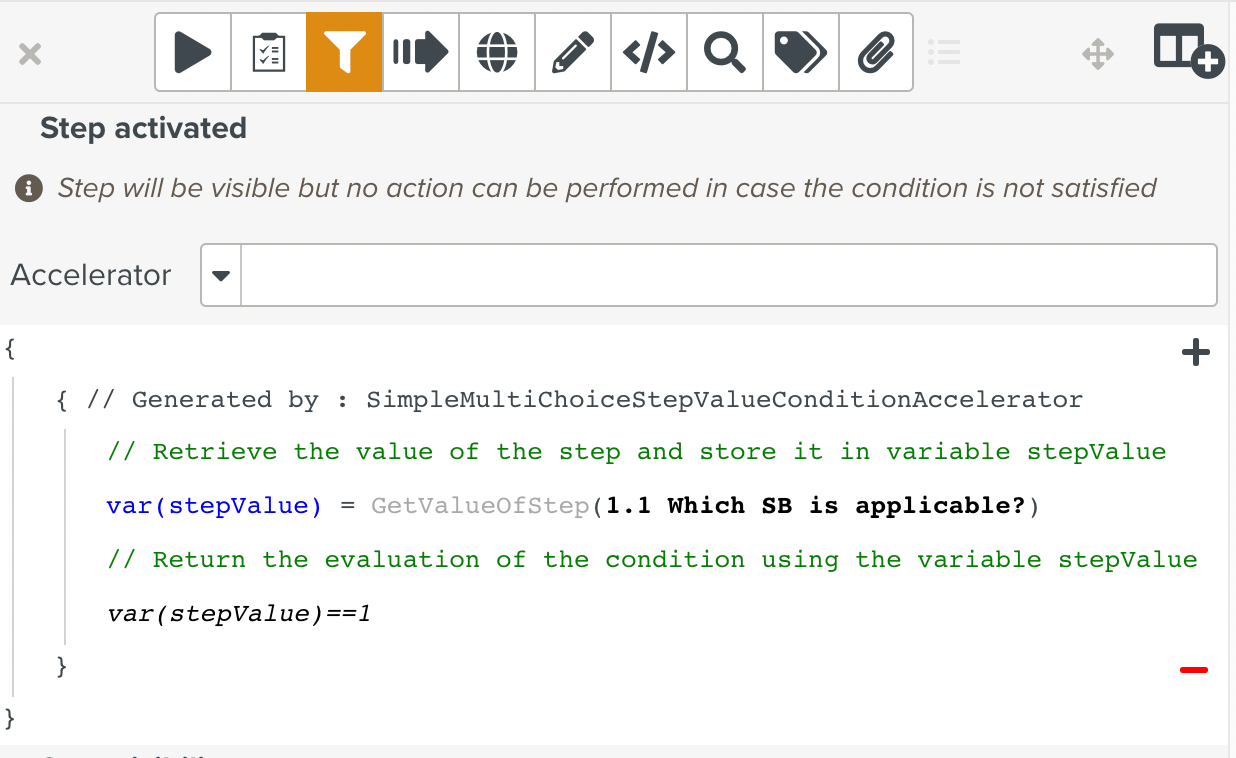Add a condition with the plus button

pyautogui.click(x=1195, y=351)
